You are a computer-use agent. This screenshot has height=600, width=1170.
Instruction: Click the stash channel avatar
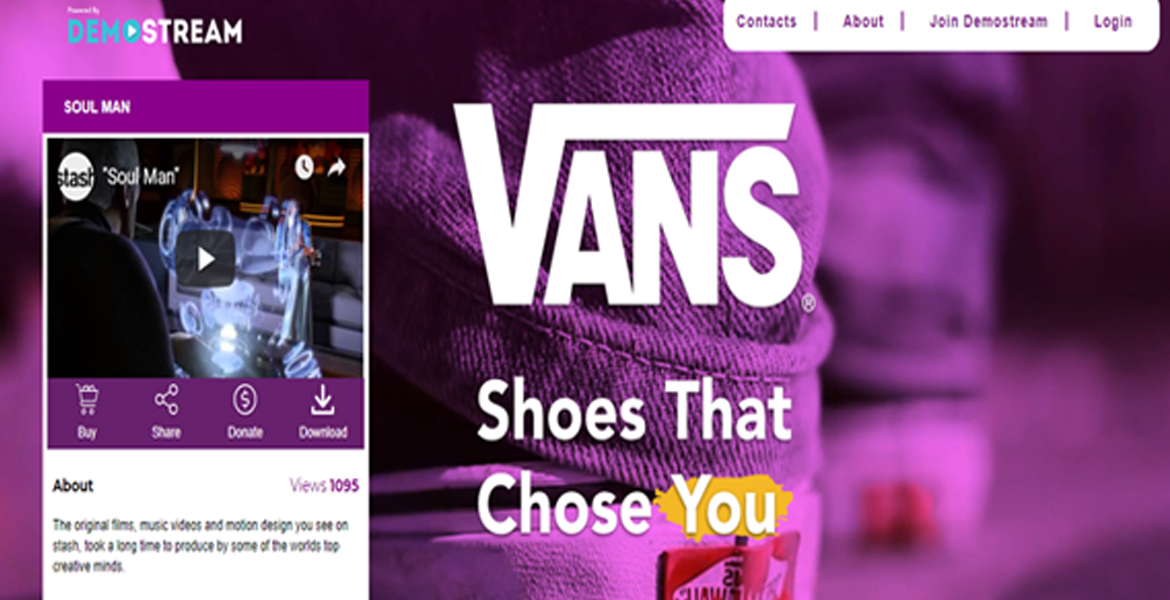point(76,177)
